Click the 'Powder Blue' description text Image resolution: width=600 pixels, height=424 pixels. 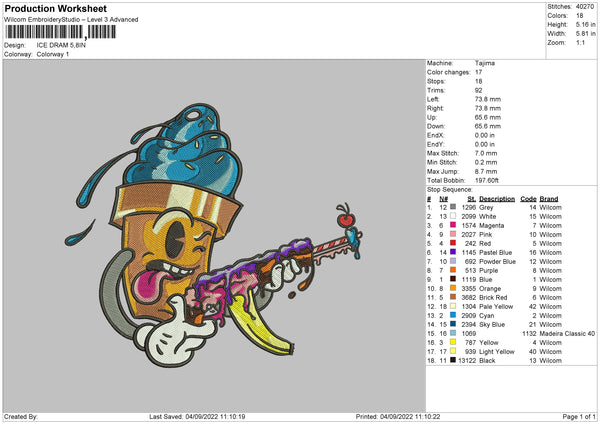(x=497, y=261)
